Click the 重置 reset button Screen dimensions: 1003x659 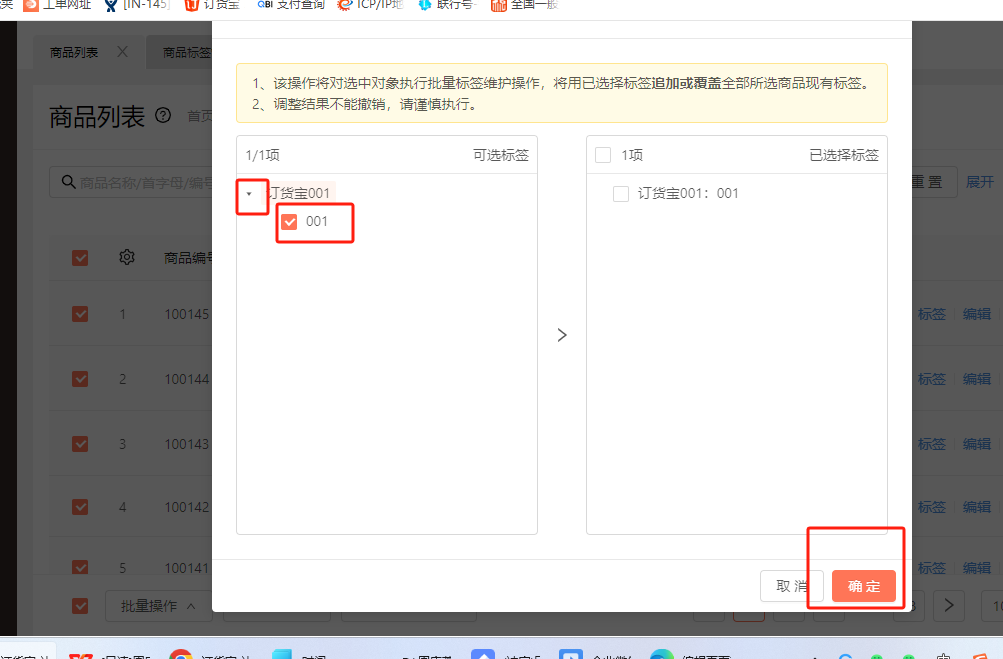coord(933,182)
